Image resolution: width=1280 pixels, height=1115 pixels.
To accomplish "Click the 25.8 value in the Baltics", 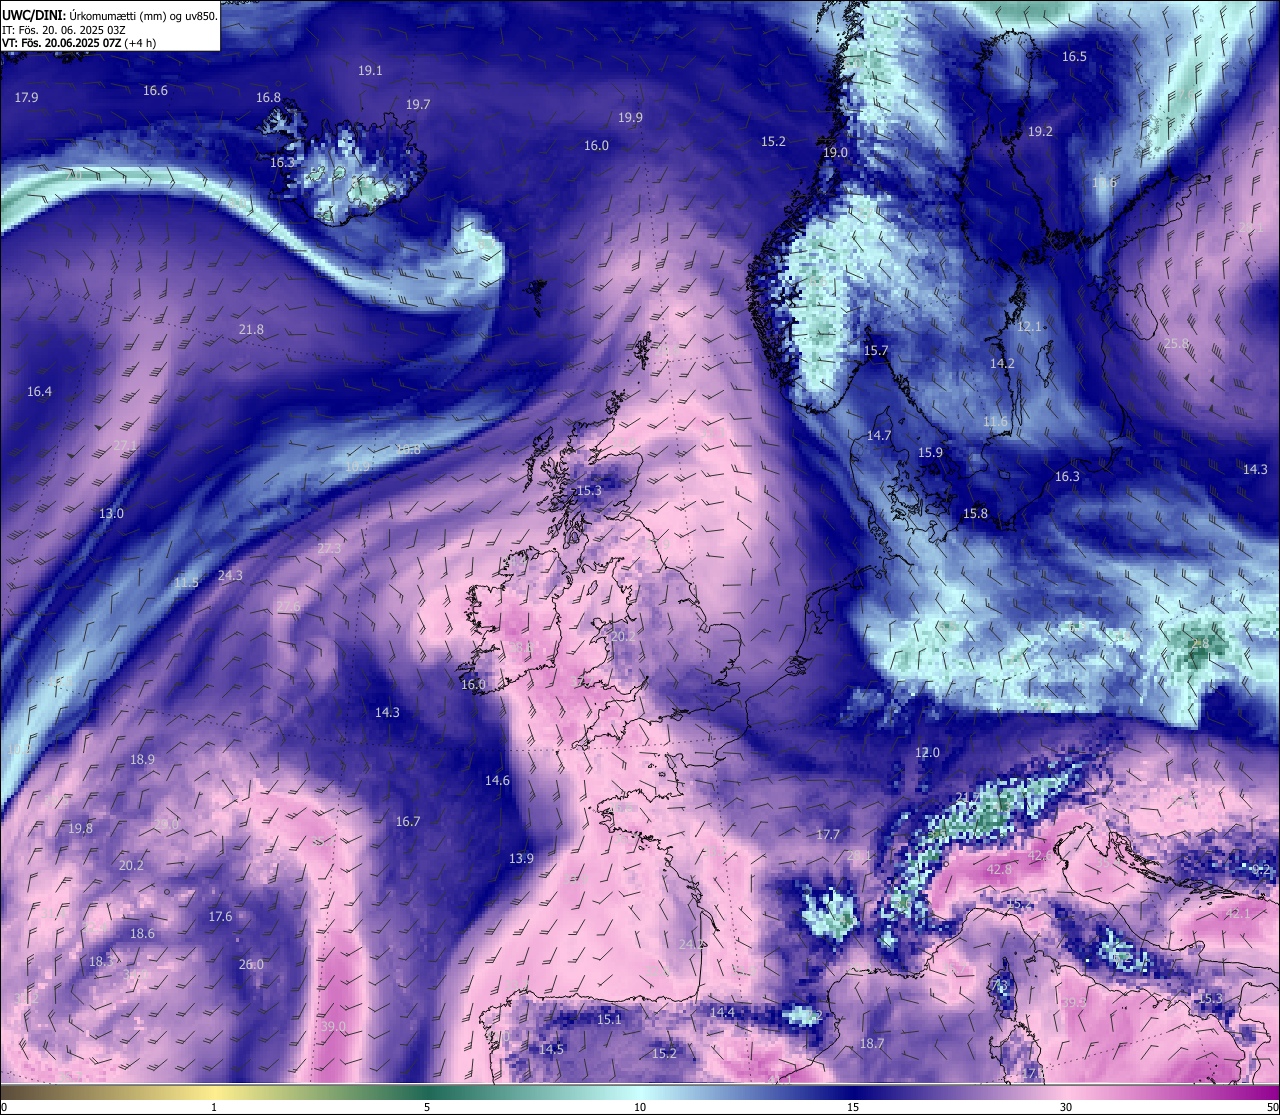I will click(1177, 343).
